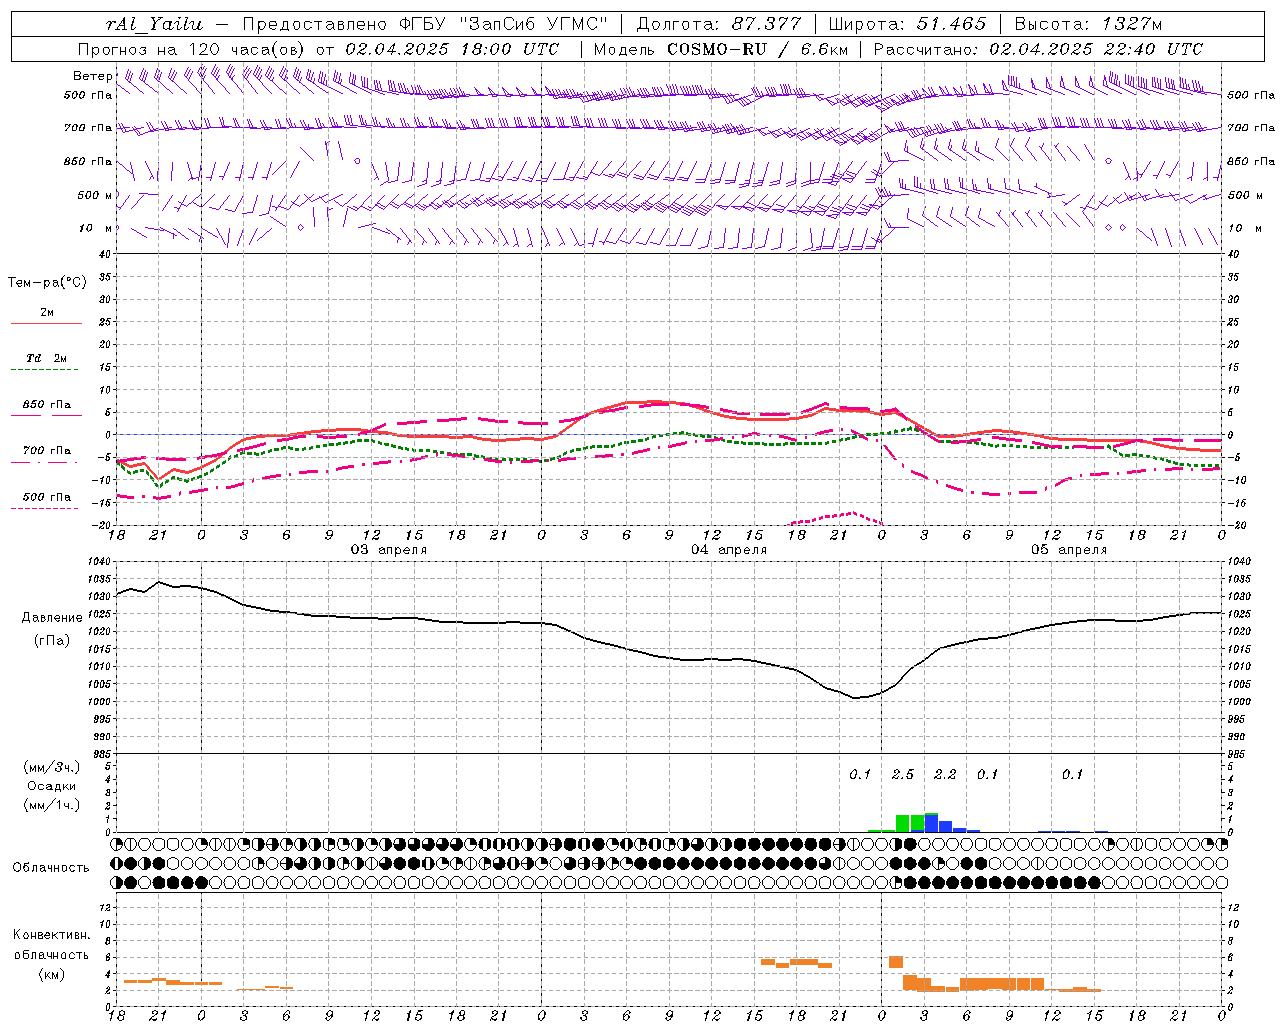Click the tallest green precipitation bar
Image resolution: width=1280 pixels, height=1024 pixels.
[903, 823]
